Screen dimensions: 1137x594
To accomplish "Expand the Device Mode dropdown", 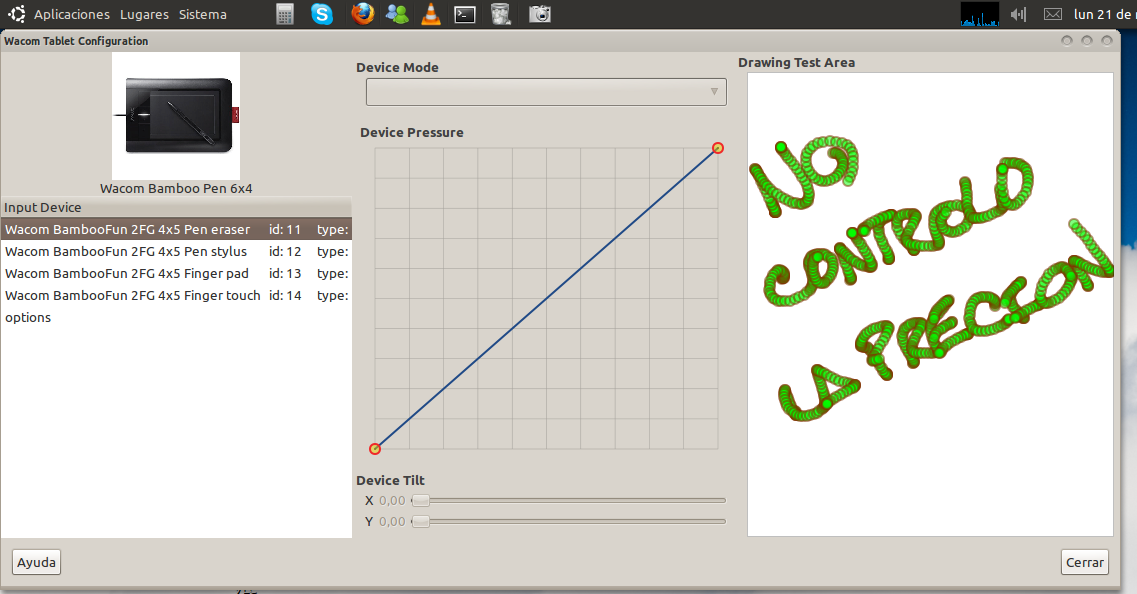I will pos(546,92).
